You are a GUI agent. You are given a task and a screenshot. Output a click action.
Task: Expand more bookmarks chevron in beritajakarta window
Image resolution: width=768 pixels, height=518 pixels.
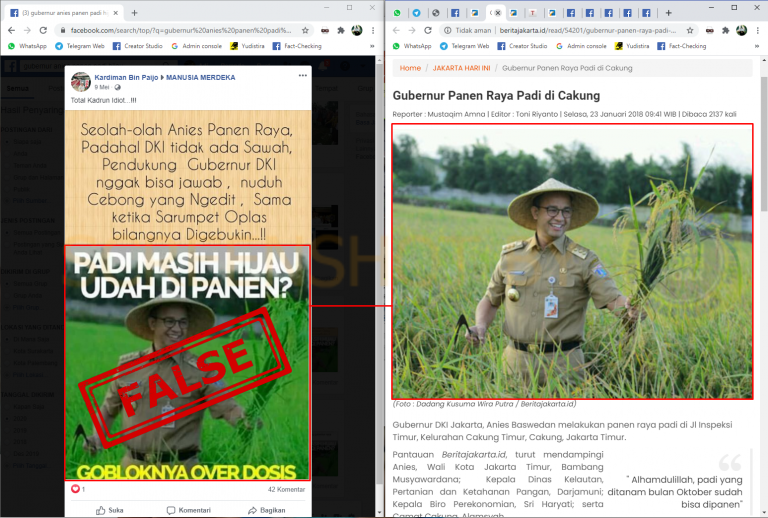(757, 46)
